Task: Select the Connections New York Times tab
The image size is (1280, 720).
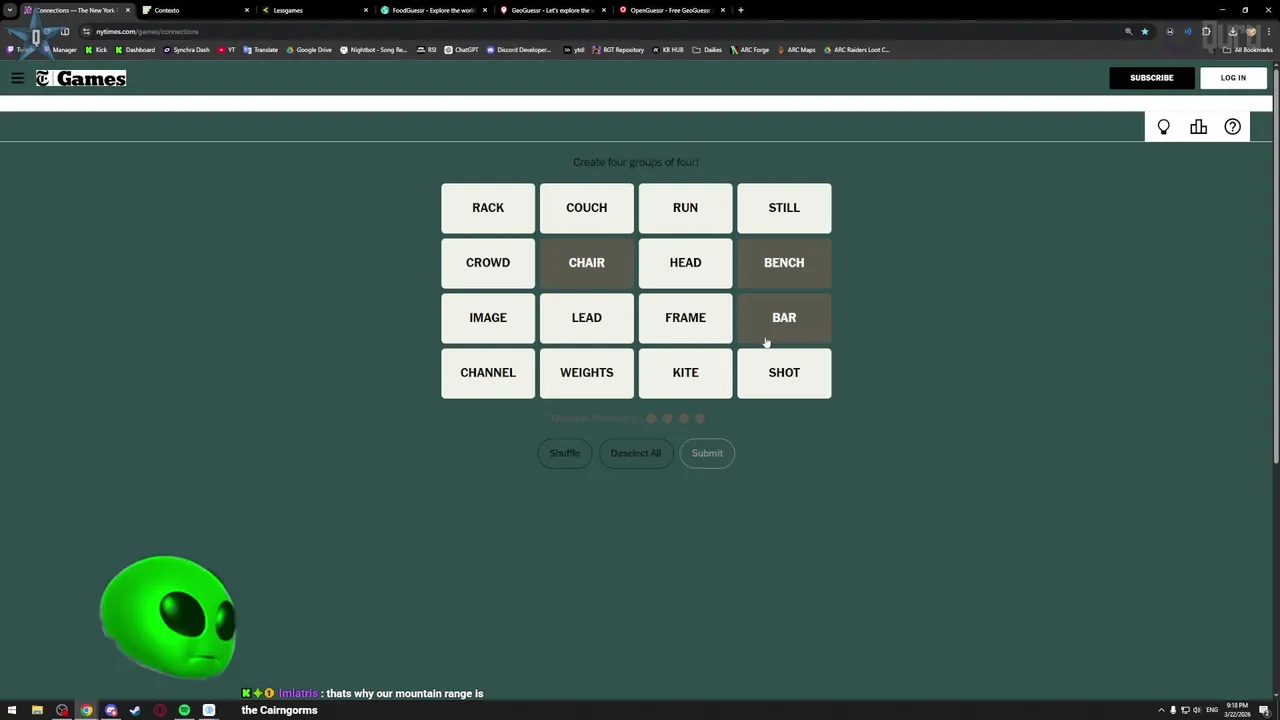Action: (76, 10)
